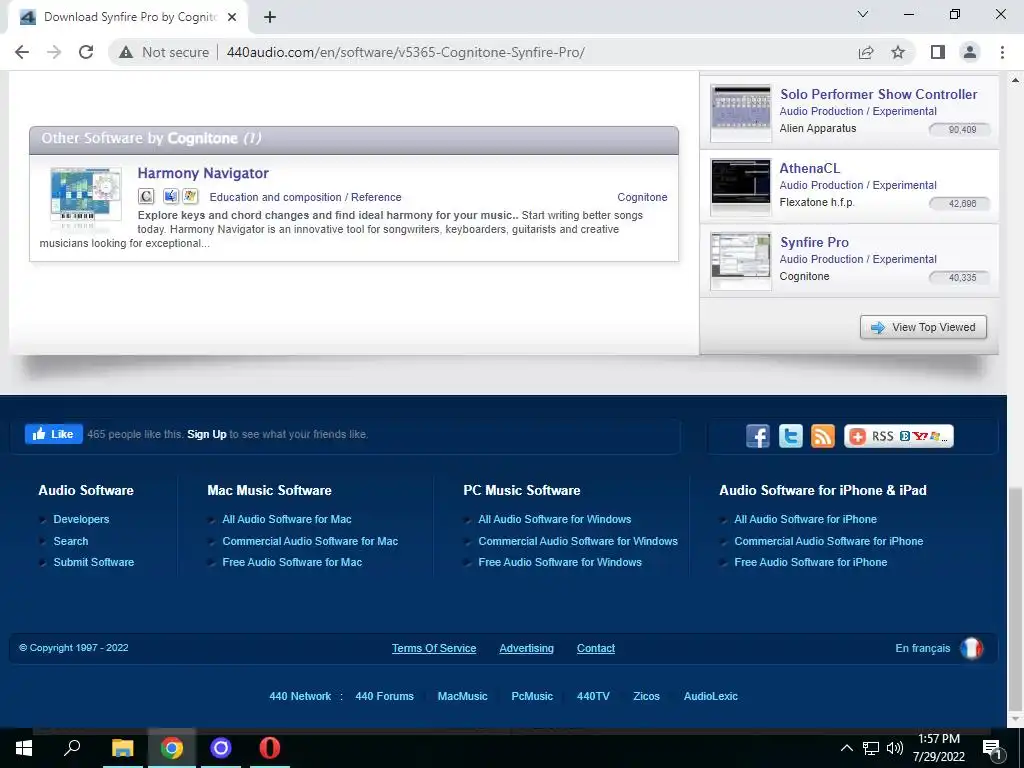Click the Facebook Like button
This screenshot has width=1024, height=768.
click(54, 434)
